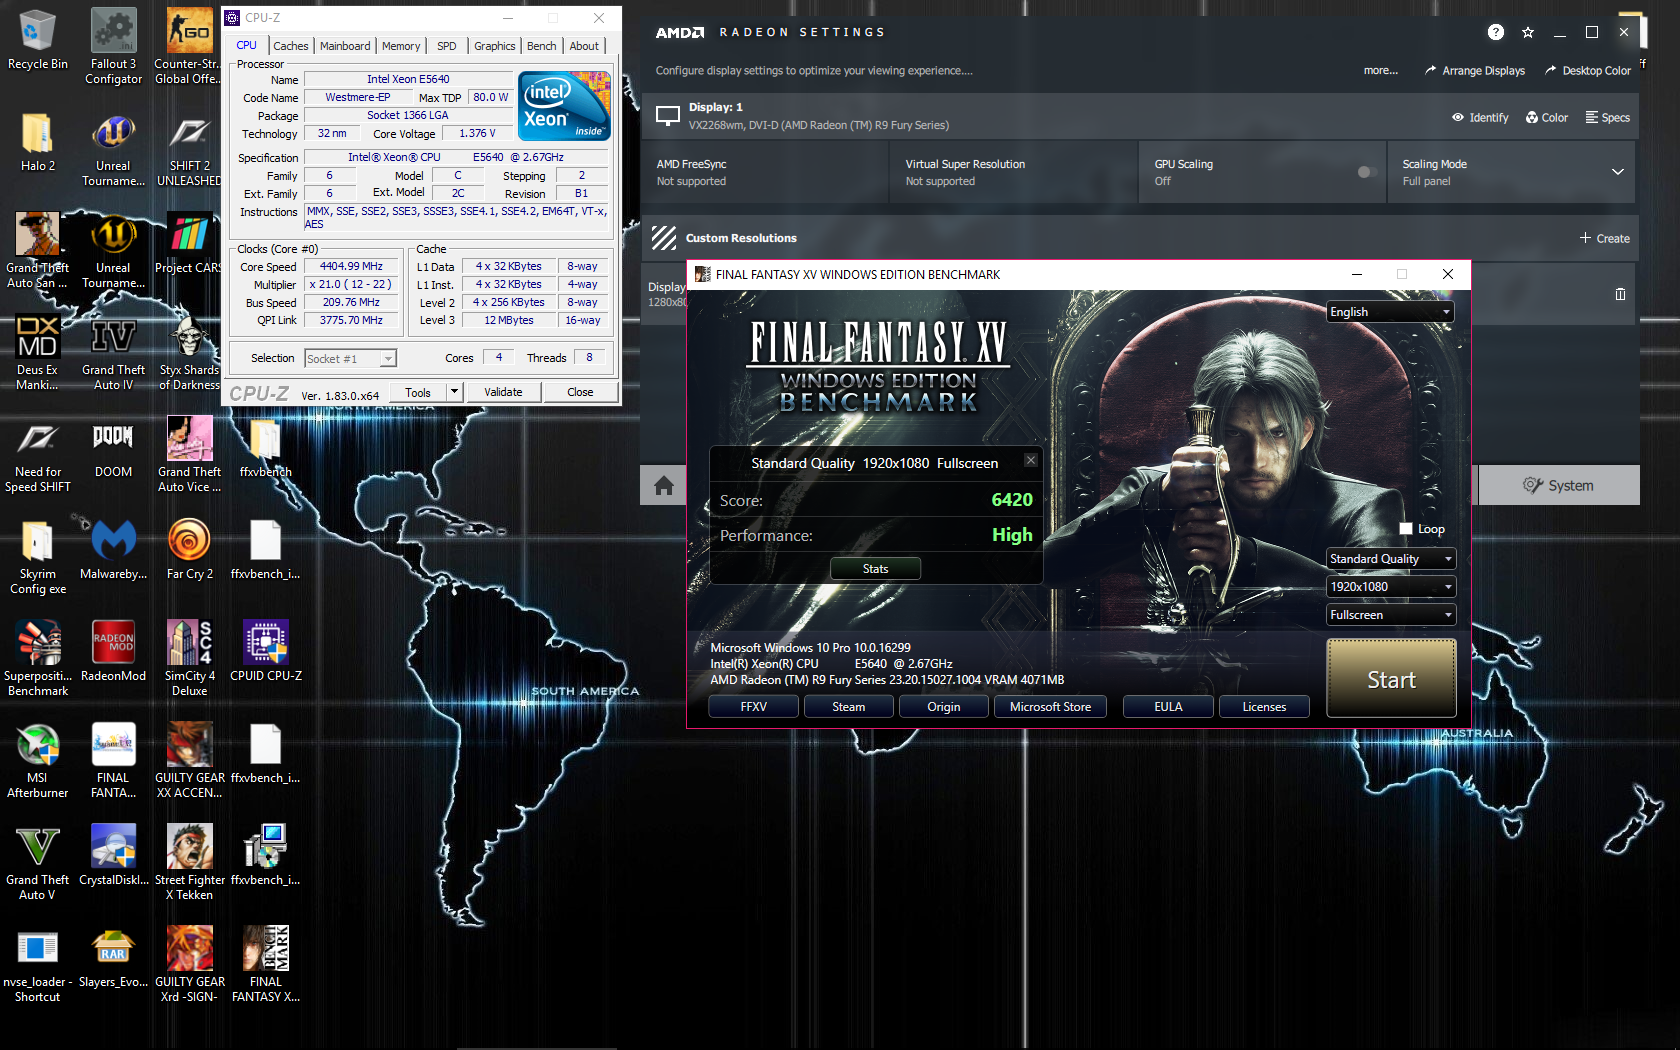Screen dimensions: 1680x1050
Task: Click the Stats button
Action: pyautogui.click(x=875, y=569)
